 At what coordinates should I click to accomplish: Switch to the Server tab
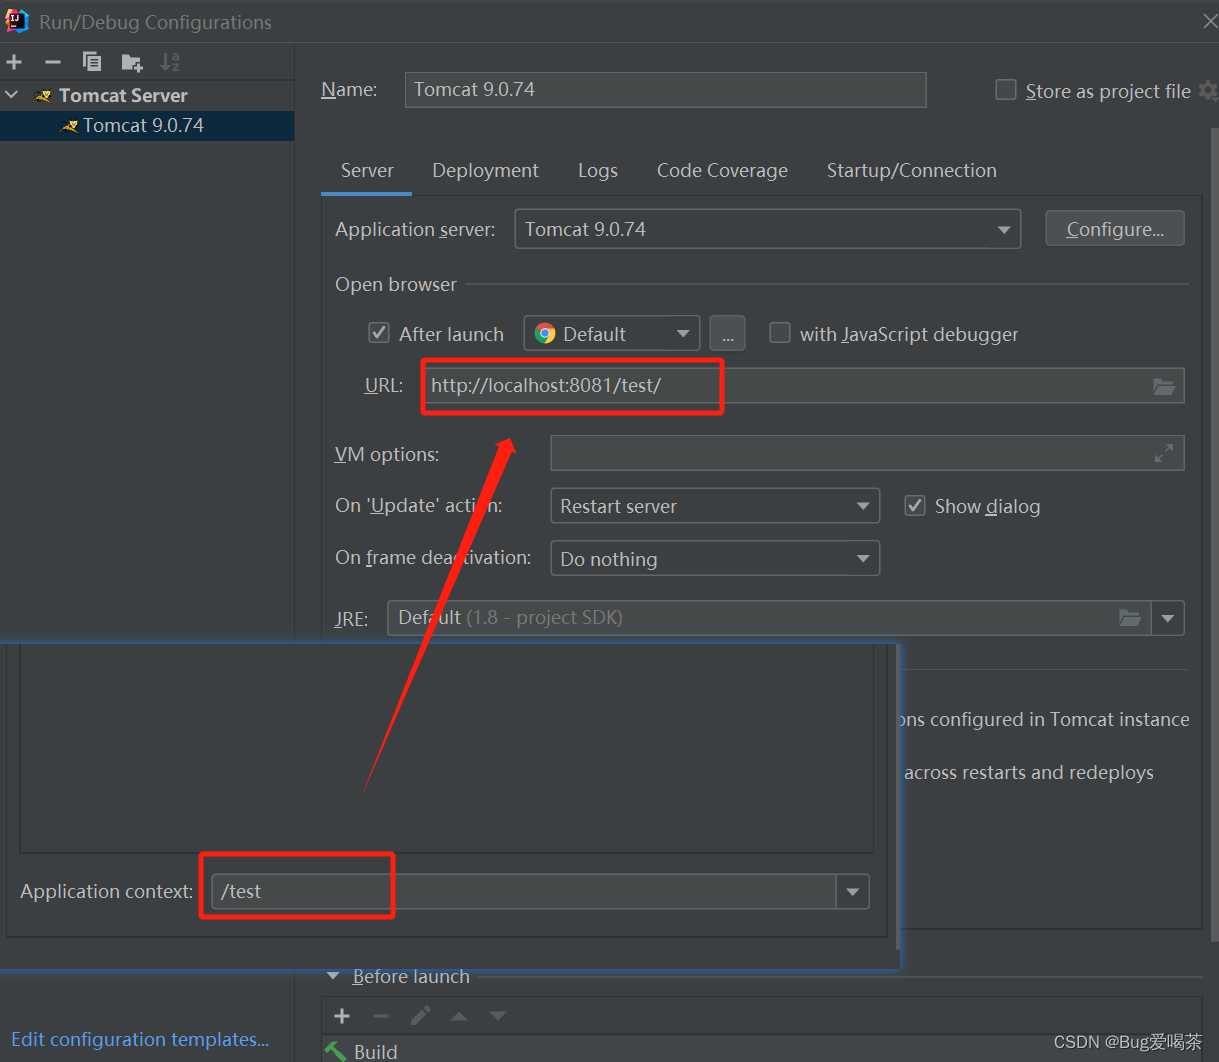(x=367, y=170)
